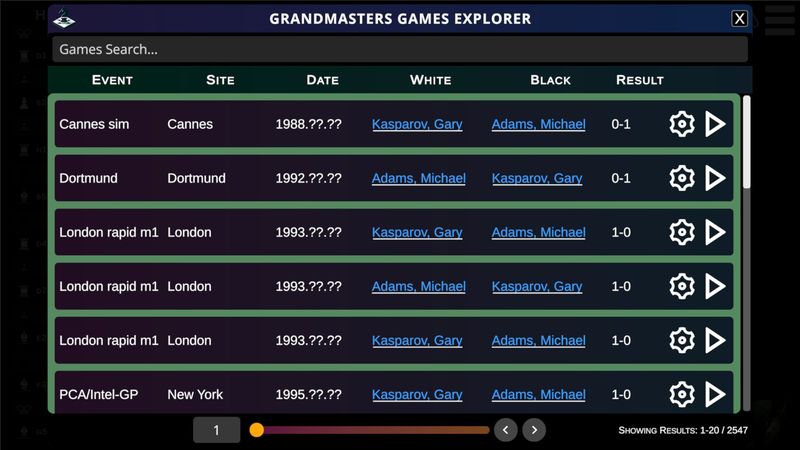The image size is (800, 450).
Task: Play the PCA/Intel-GP New York game
Action: (x=715, y=394)
